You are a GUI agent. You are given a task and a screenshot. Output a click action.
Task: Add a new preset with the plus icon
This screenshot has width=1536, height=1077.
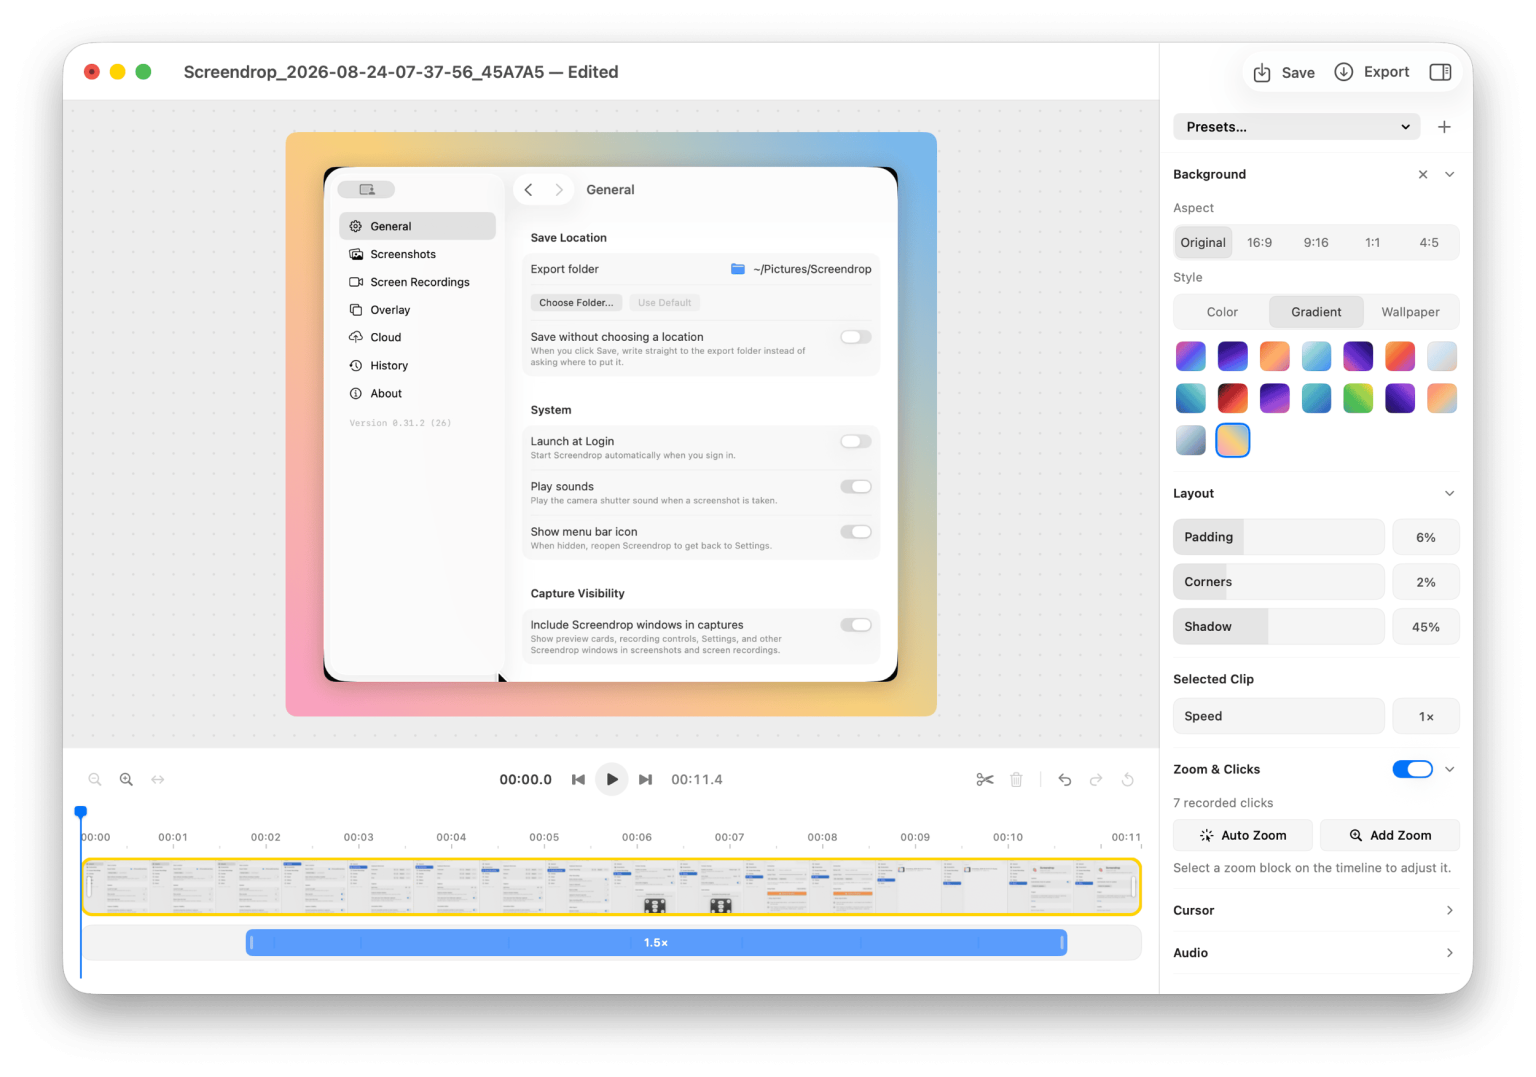pos(1444,127)
